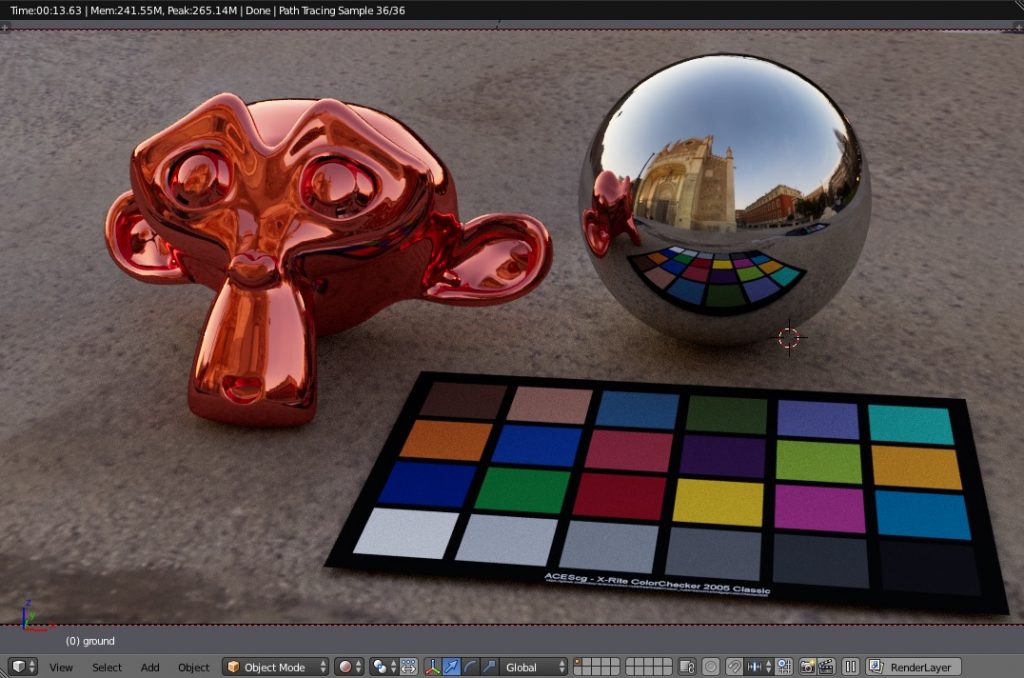
Task: Click "Path Tracing Sample 36/36" text
Action: click(x=342, y=10)
